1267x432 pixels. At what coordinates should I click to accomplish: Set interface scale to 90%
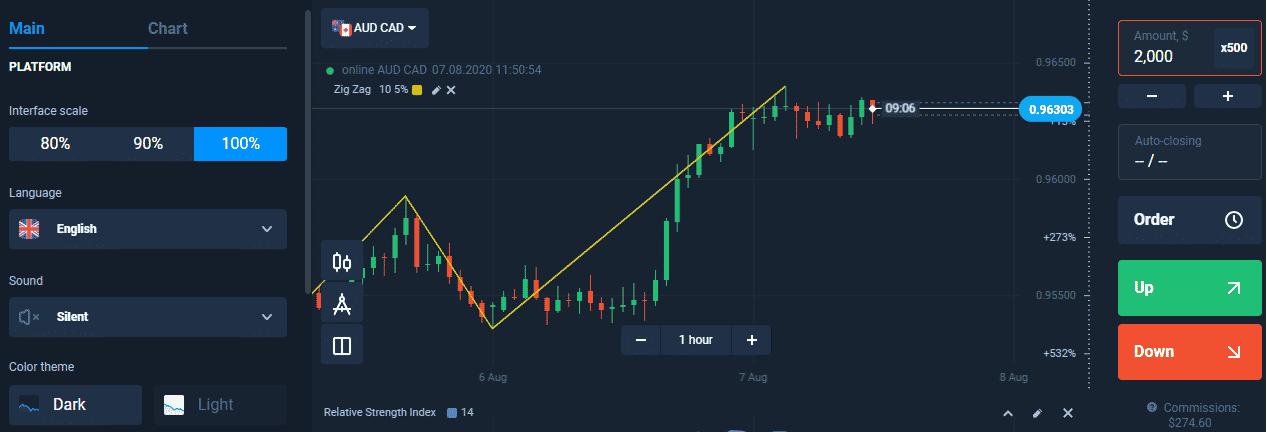[x=148, y=144]
